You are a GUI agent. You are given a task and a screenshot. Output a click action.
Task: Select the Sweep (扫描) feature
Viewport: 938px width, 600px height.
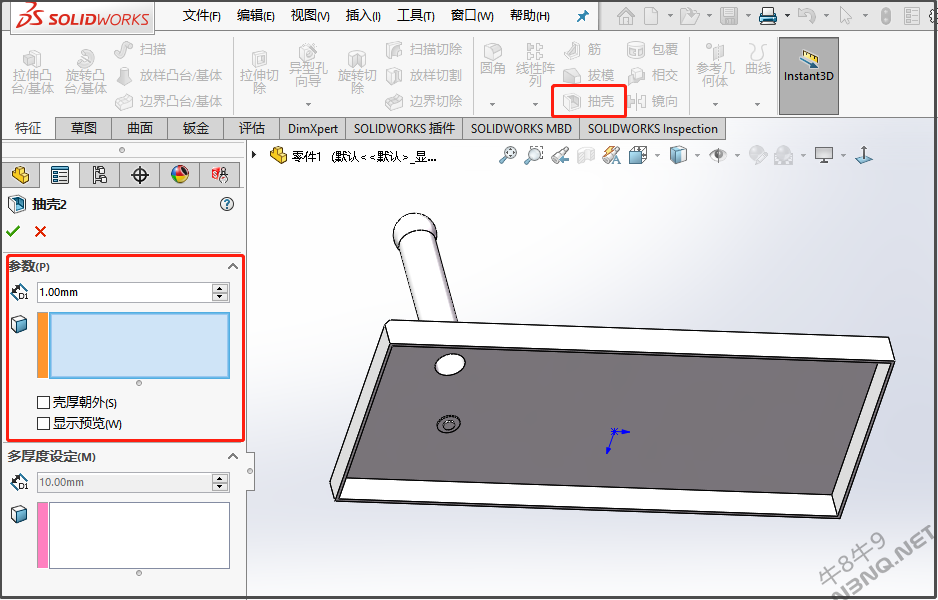click(x=141, y=50)
